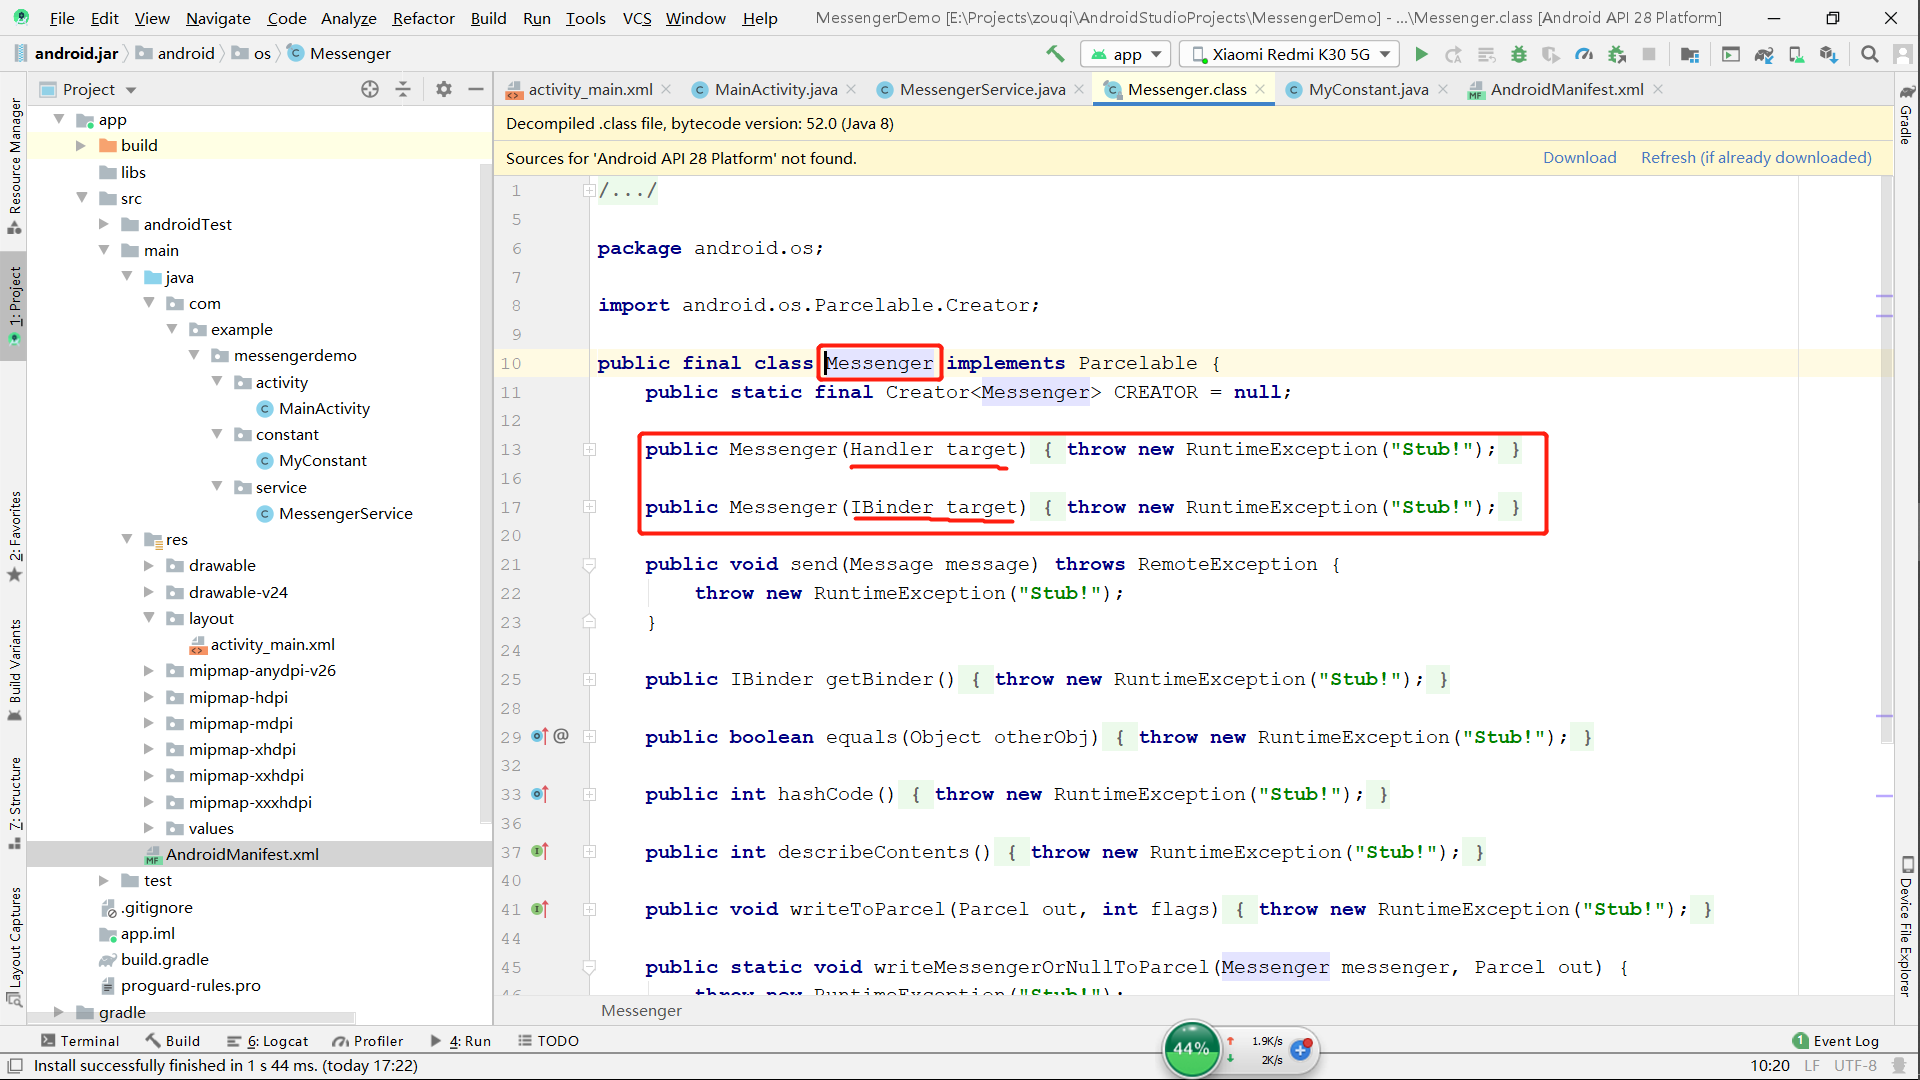Hide the Project panel with minus icon

point(476,89)
